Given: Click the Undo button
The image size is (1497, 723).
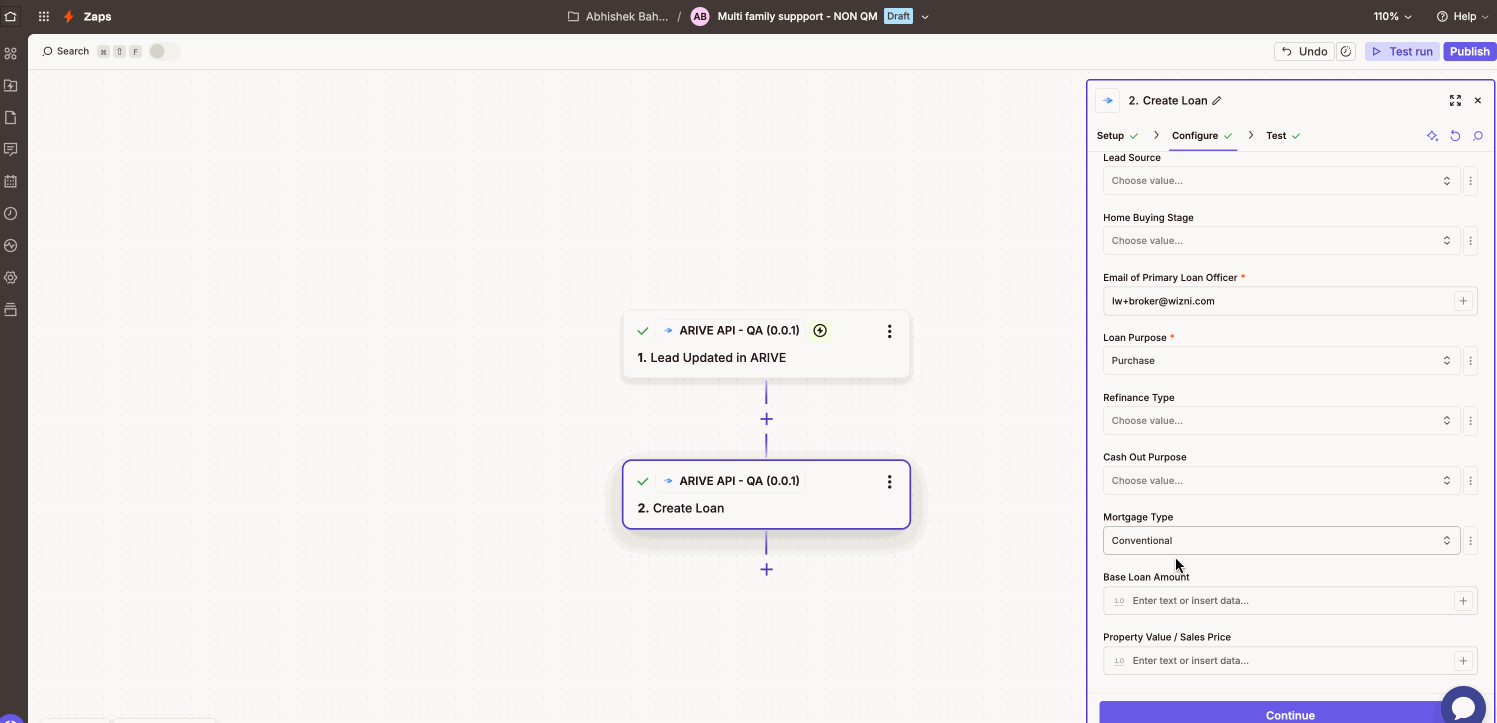Looking at the screenshot, I should point(1304,51).
